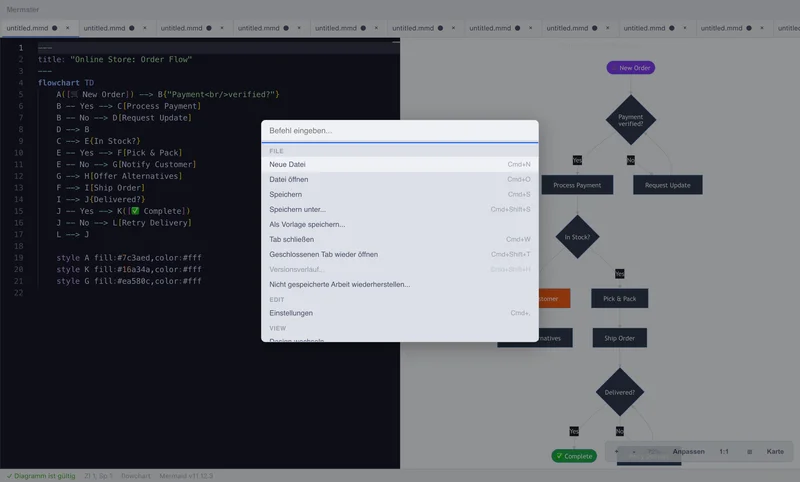
Task: Click the Befehl eingeben search field
Action: [x=399, y=131]
